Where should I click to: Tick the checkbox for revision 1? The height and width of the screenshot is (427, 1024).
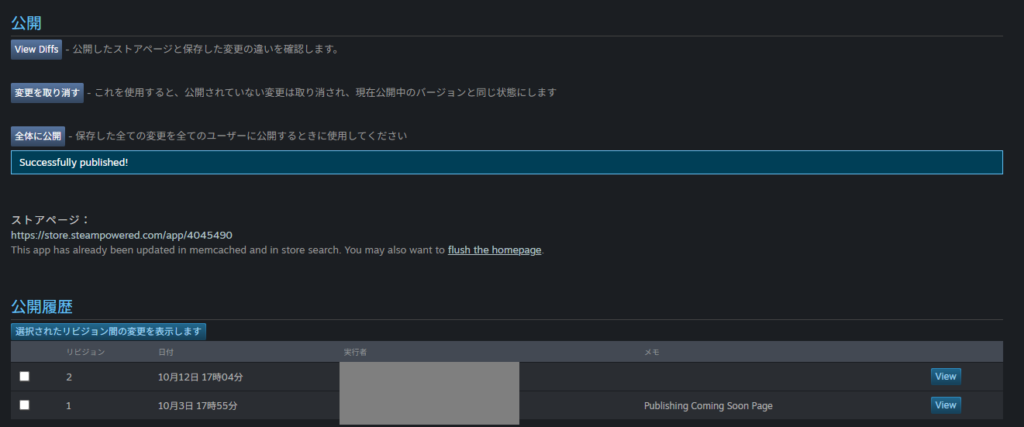(x=25, y=405)
